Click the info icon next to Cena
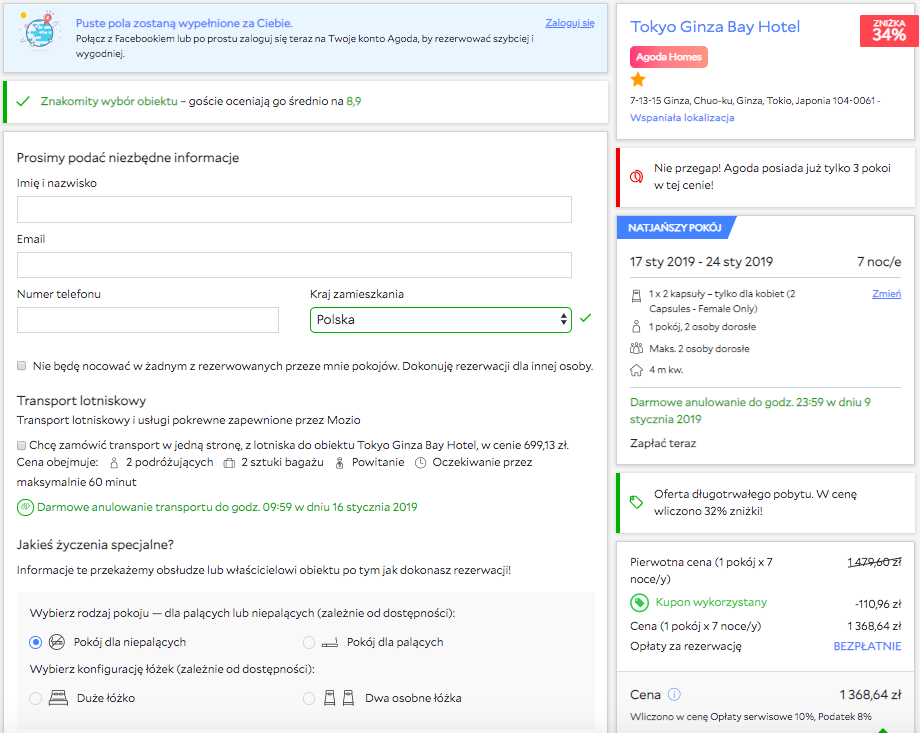The height and width of the screenshot is (733, 920). pos(674,695)
